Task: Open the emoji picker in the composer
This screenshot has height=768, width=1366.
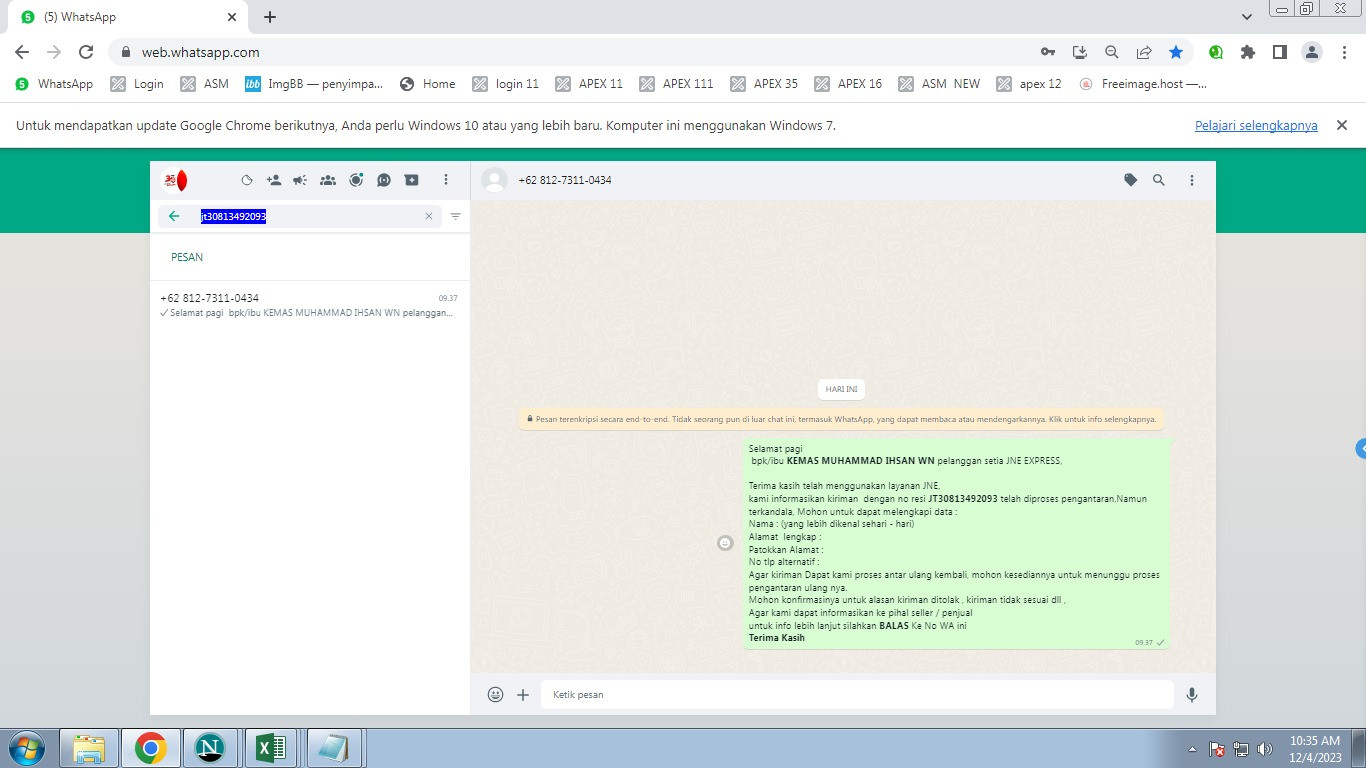Action: 495,694
